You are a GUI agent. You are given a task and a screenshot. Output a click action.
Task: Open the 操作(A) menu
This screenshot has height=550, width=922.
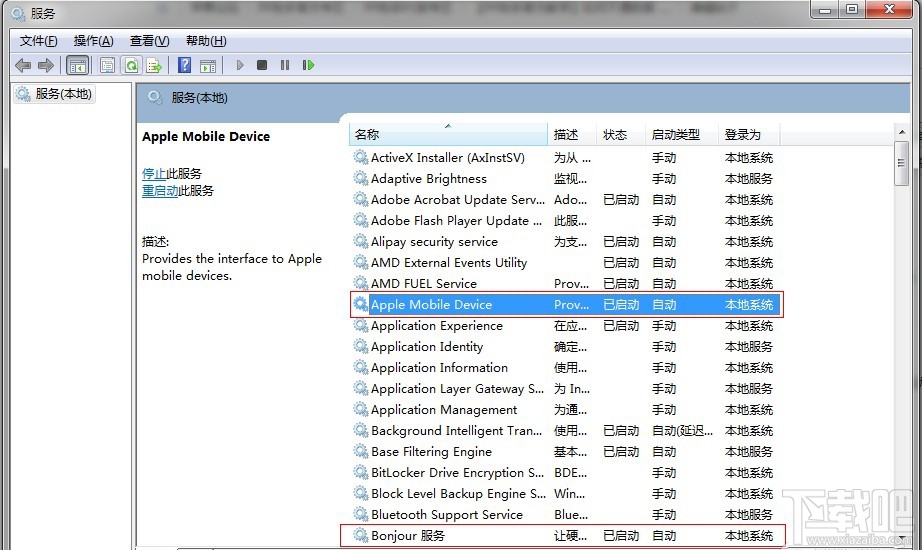tap(93, 41)
